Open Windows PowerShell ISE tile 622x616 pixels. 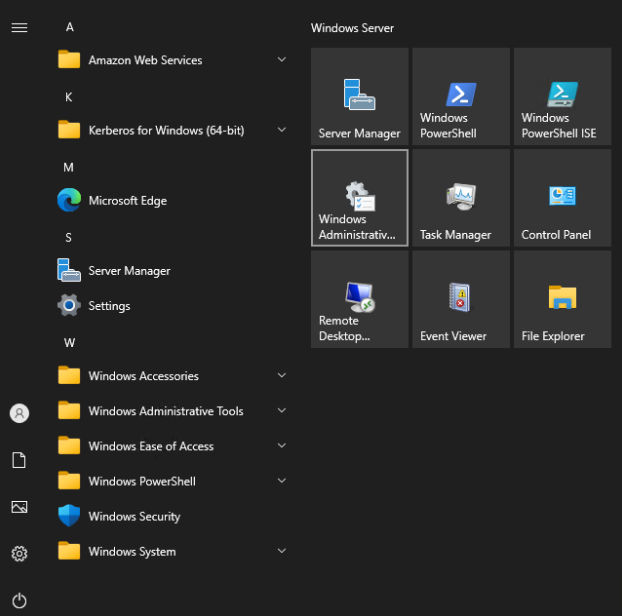coord(562,97)
